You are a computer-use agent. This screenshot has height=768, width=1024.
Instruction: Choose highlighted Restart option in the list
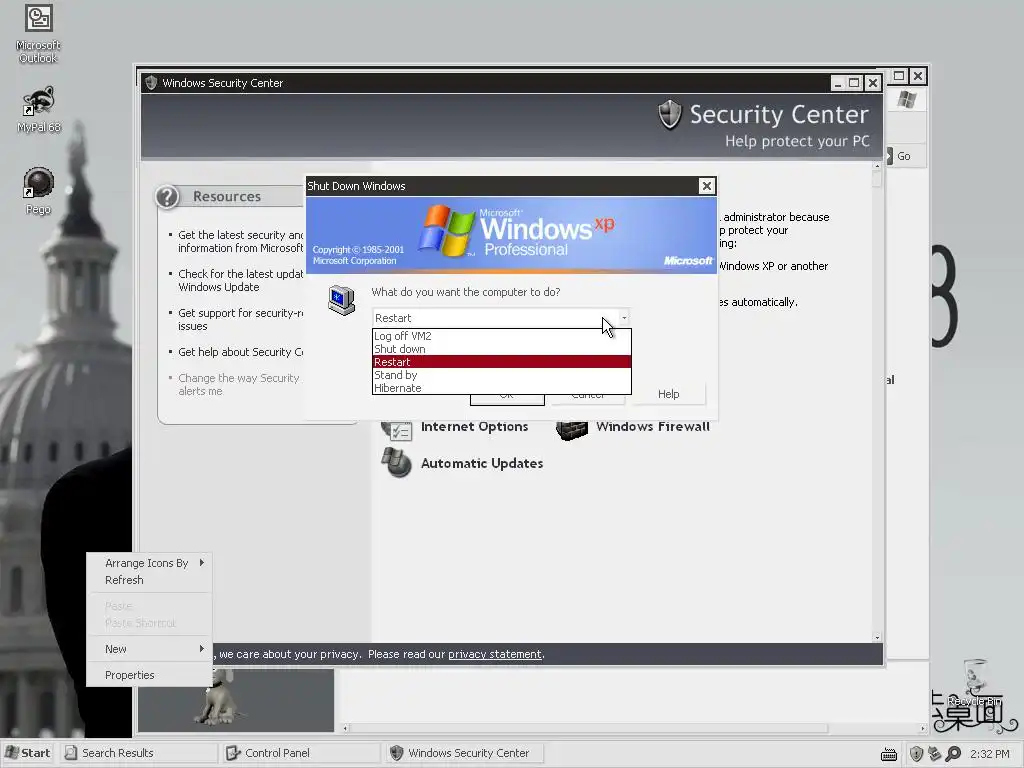coord(502,362)
